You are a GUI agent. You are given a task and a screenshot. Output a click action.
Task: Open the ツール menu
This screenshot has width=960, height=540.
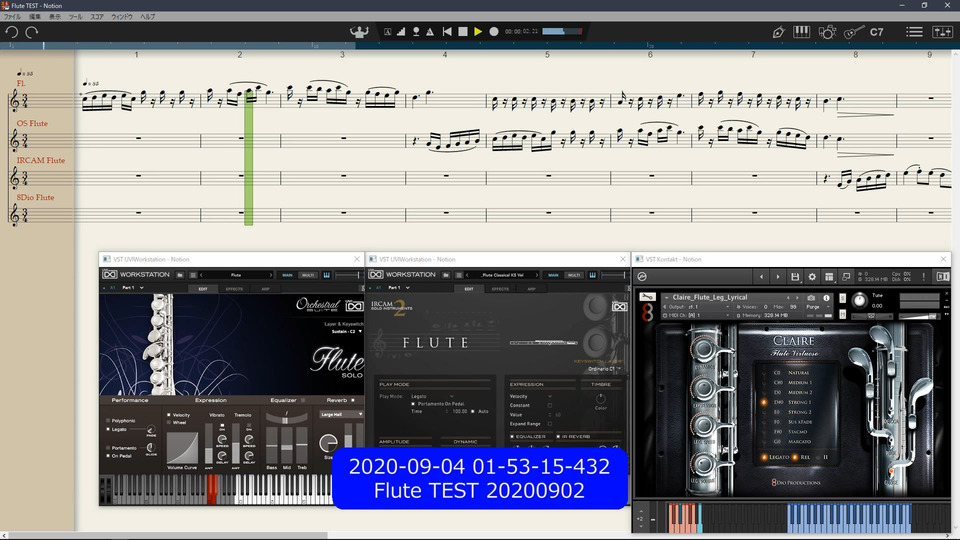click(x=75, y=17)
